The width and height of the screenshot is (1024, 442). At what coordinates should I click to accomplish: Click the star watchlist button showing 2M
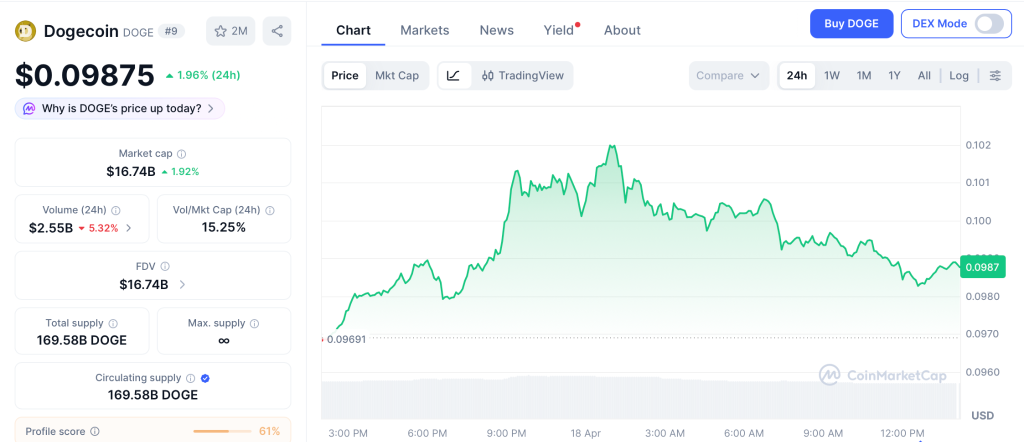(x=230, y=31)
